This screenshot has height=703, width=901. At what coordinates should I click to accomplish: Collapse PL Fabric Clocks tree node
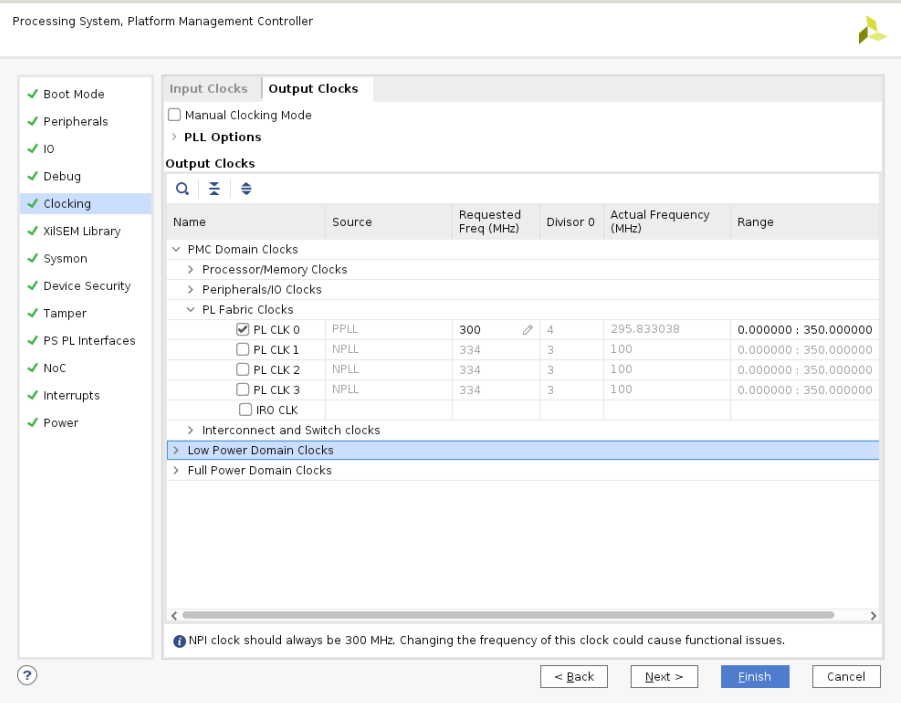click(x=191, y=310)
